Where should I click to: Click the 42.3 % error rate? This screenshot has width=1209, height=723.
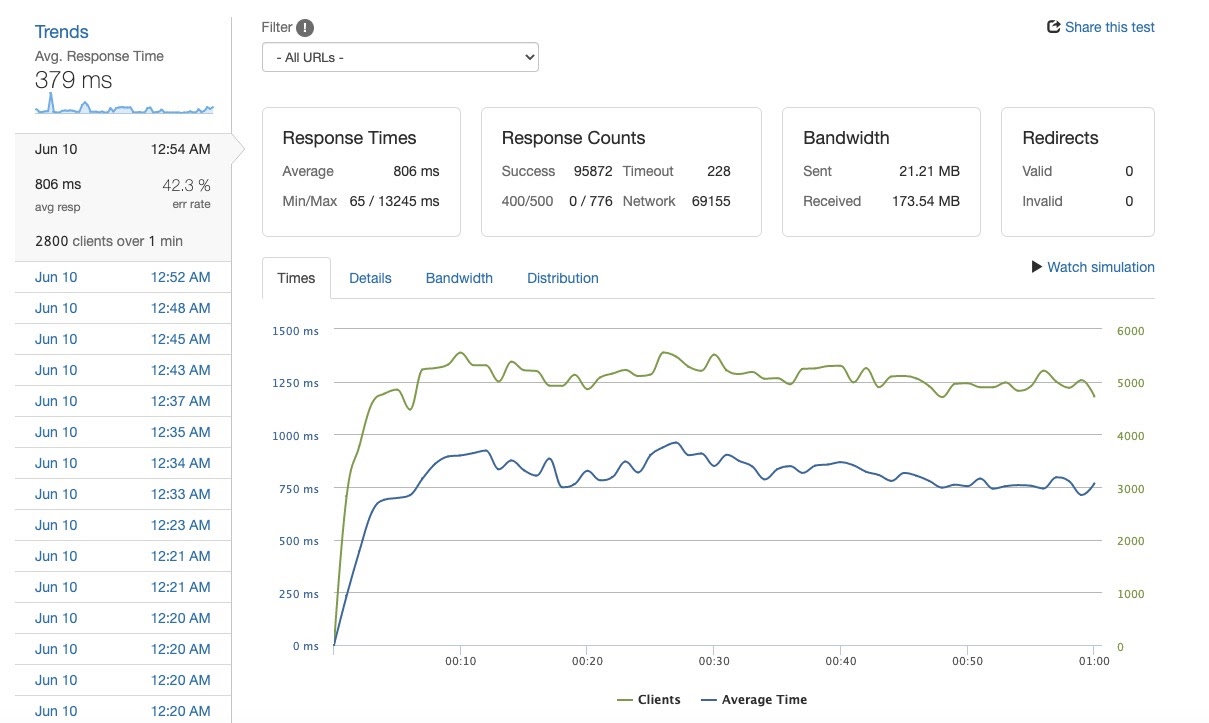[x=186, y=185]
